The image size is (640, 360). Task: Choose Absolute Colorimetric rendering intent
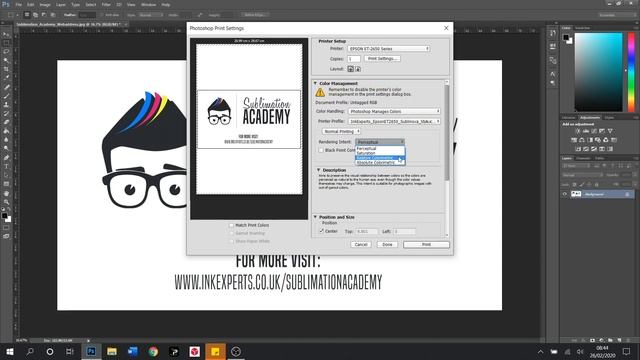[x=380, y=162]
